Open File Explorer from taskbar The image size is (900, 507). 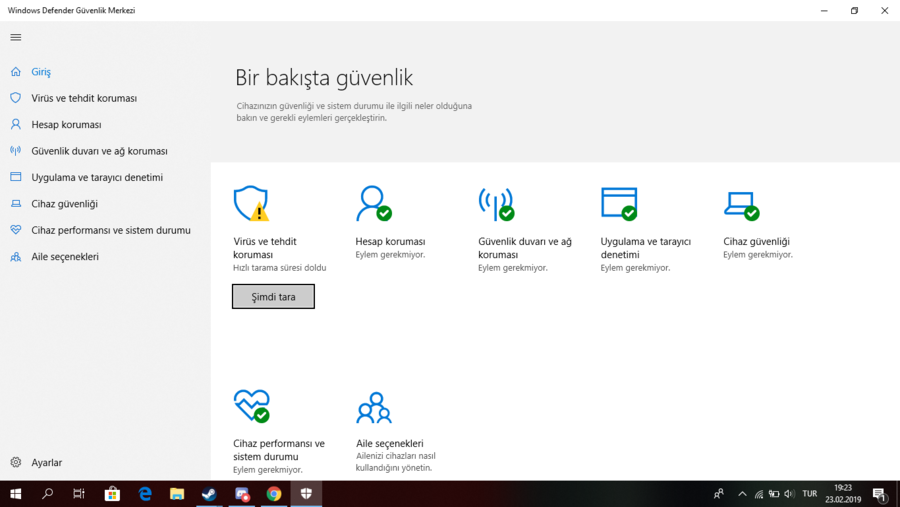pos(177,494)
